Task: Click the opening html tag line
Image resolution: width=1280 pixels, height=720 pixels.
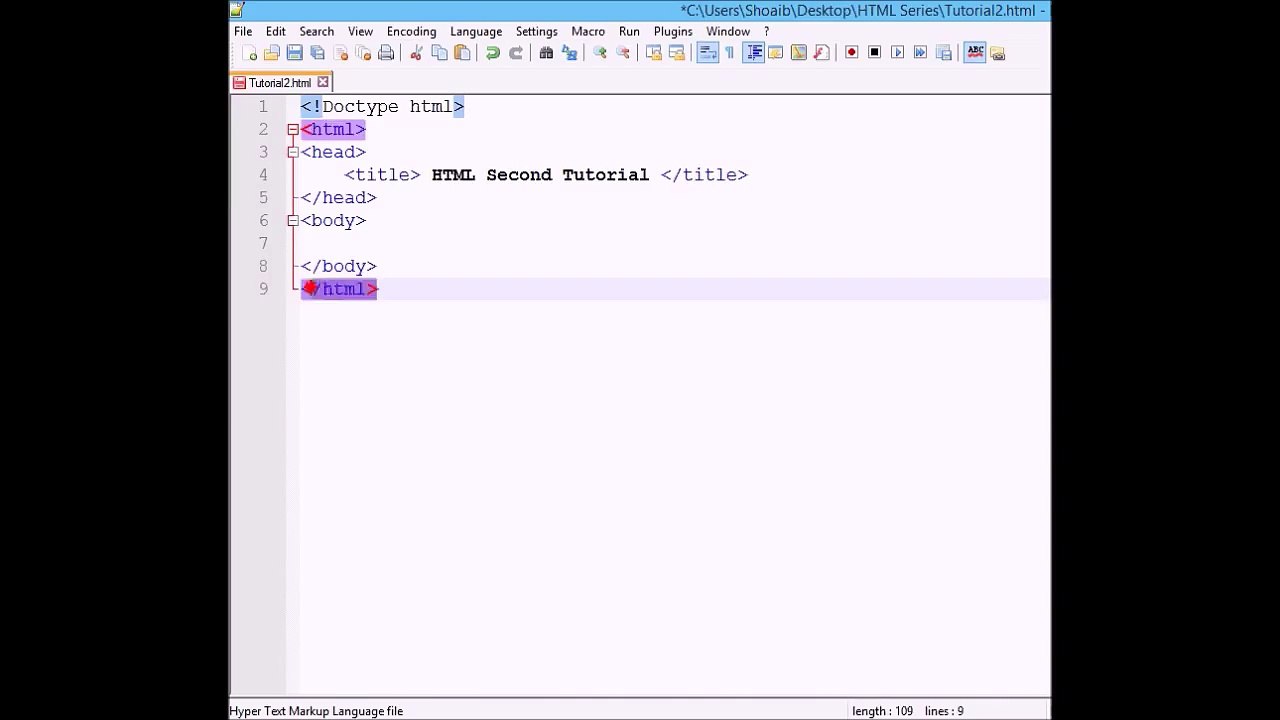Action: pyautogui.click(x=333, y=129)
